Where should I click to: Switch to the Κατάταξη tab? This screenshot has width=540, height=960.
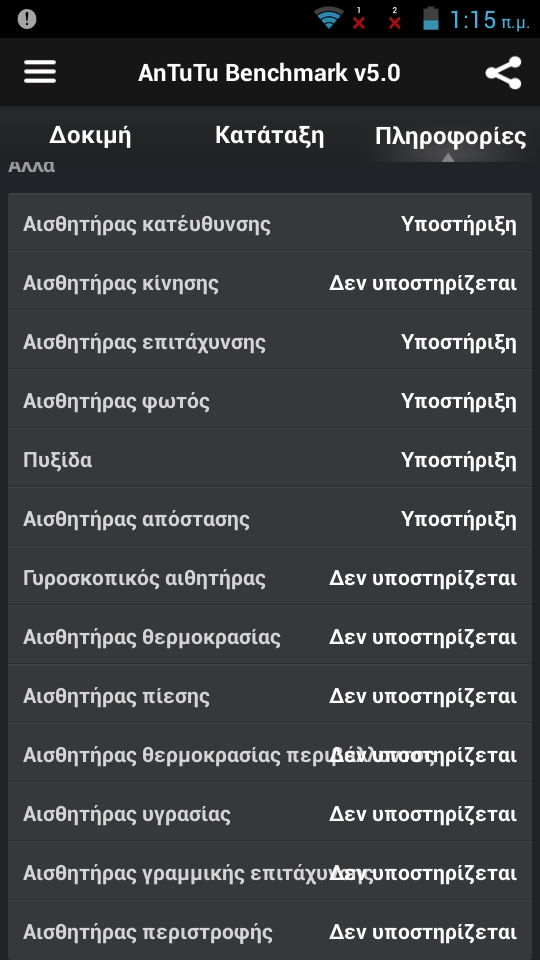click(x=269, y=135)
